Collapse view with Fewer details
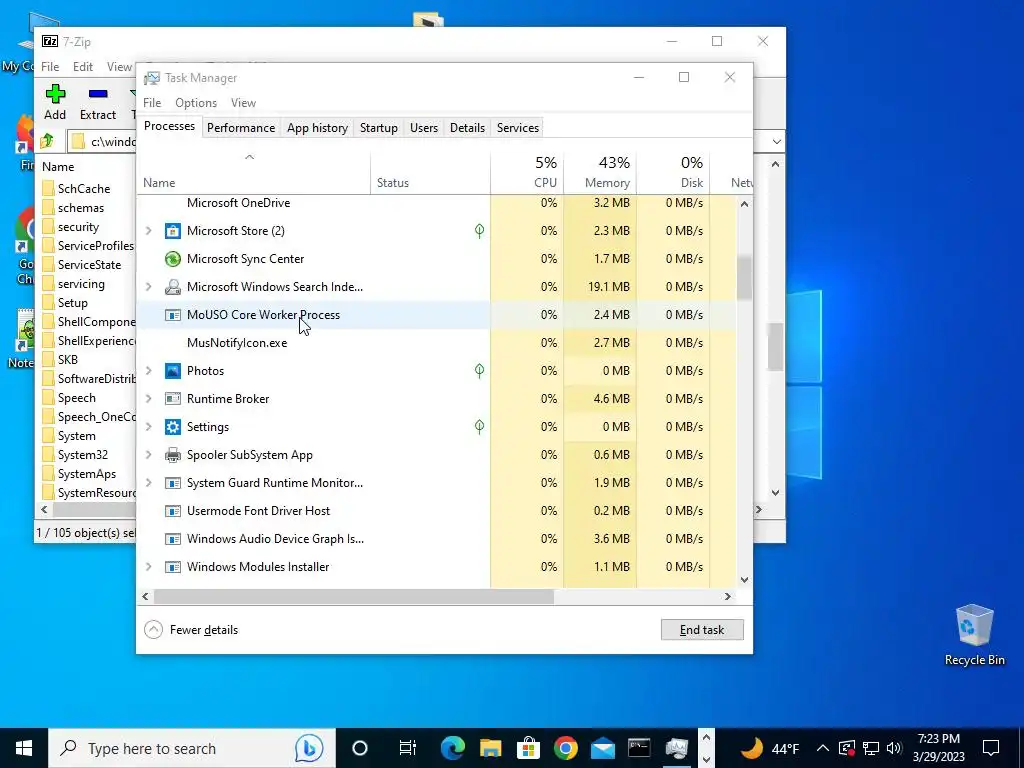Image resolution: width=1024 pixels, height=768 pixels. tap(191, 630)
